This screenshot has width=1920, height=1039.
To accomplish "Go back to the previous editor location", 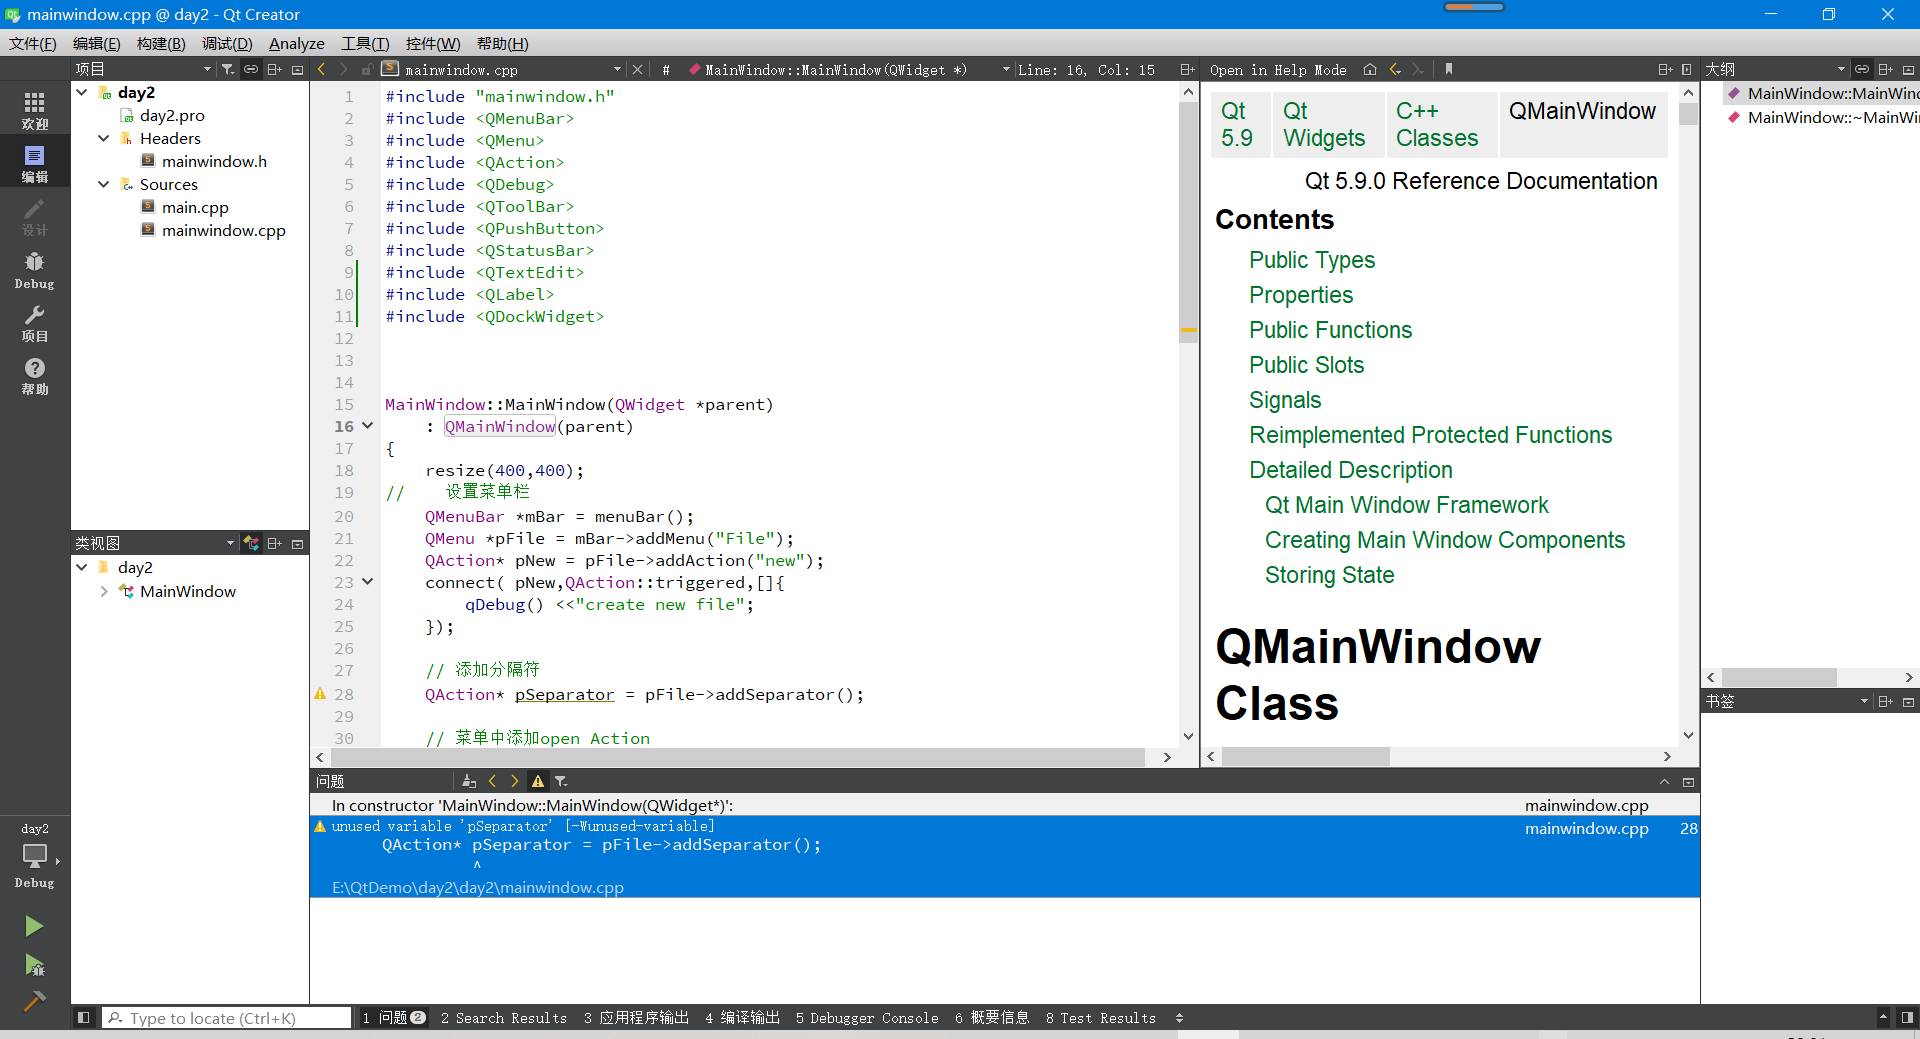I will coord(321,69).
